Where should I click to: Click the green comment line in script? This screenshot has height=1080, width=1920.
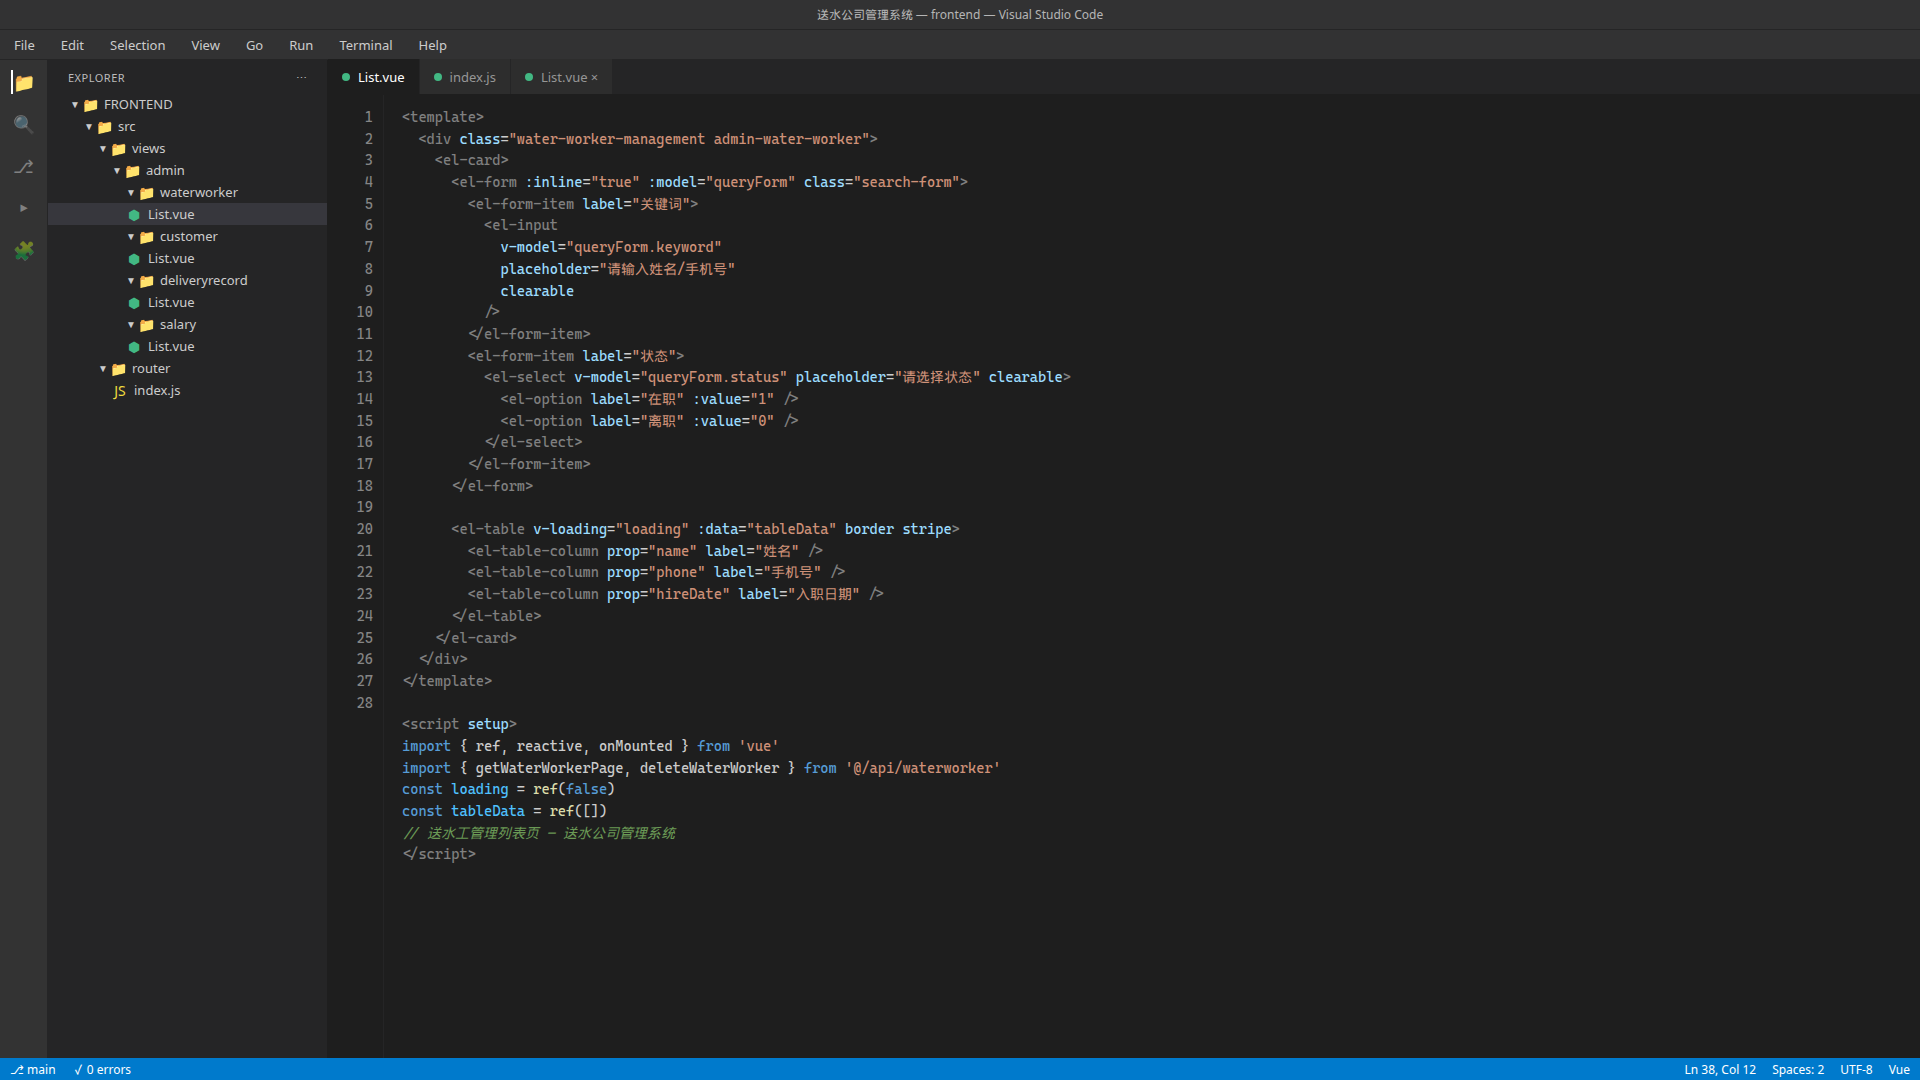click(539, 833)
